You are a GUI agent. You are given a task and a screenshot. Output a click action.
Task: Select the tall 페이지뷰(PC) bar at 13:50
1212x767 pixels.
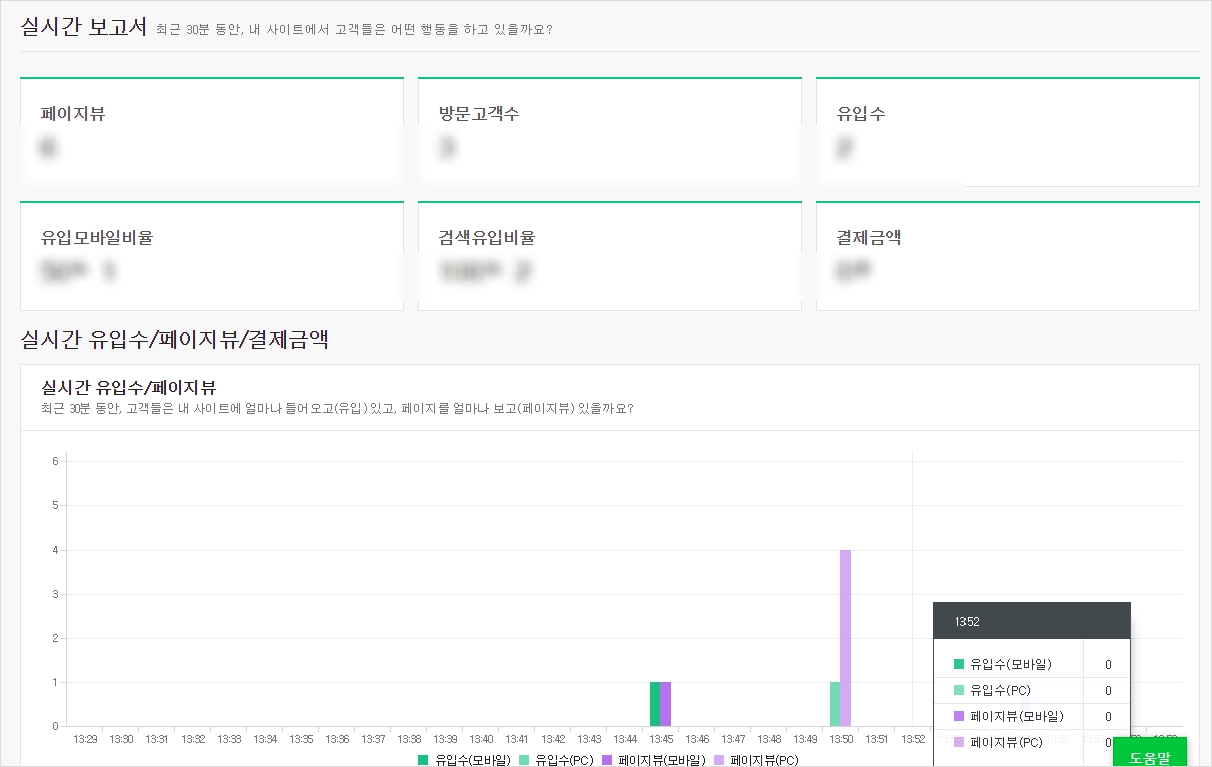[x=845, y=638]
